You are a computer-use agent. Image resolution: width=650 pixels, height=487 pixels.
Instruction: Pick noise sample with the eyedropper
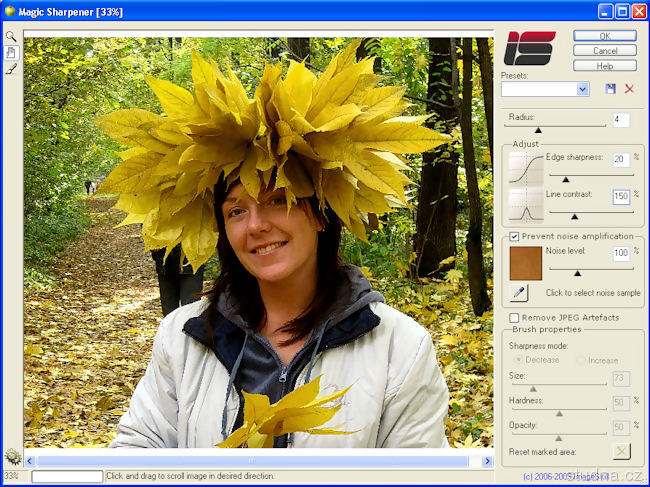tap(519, 293)
